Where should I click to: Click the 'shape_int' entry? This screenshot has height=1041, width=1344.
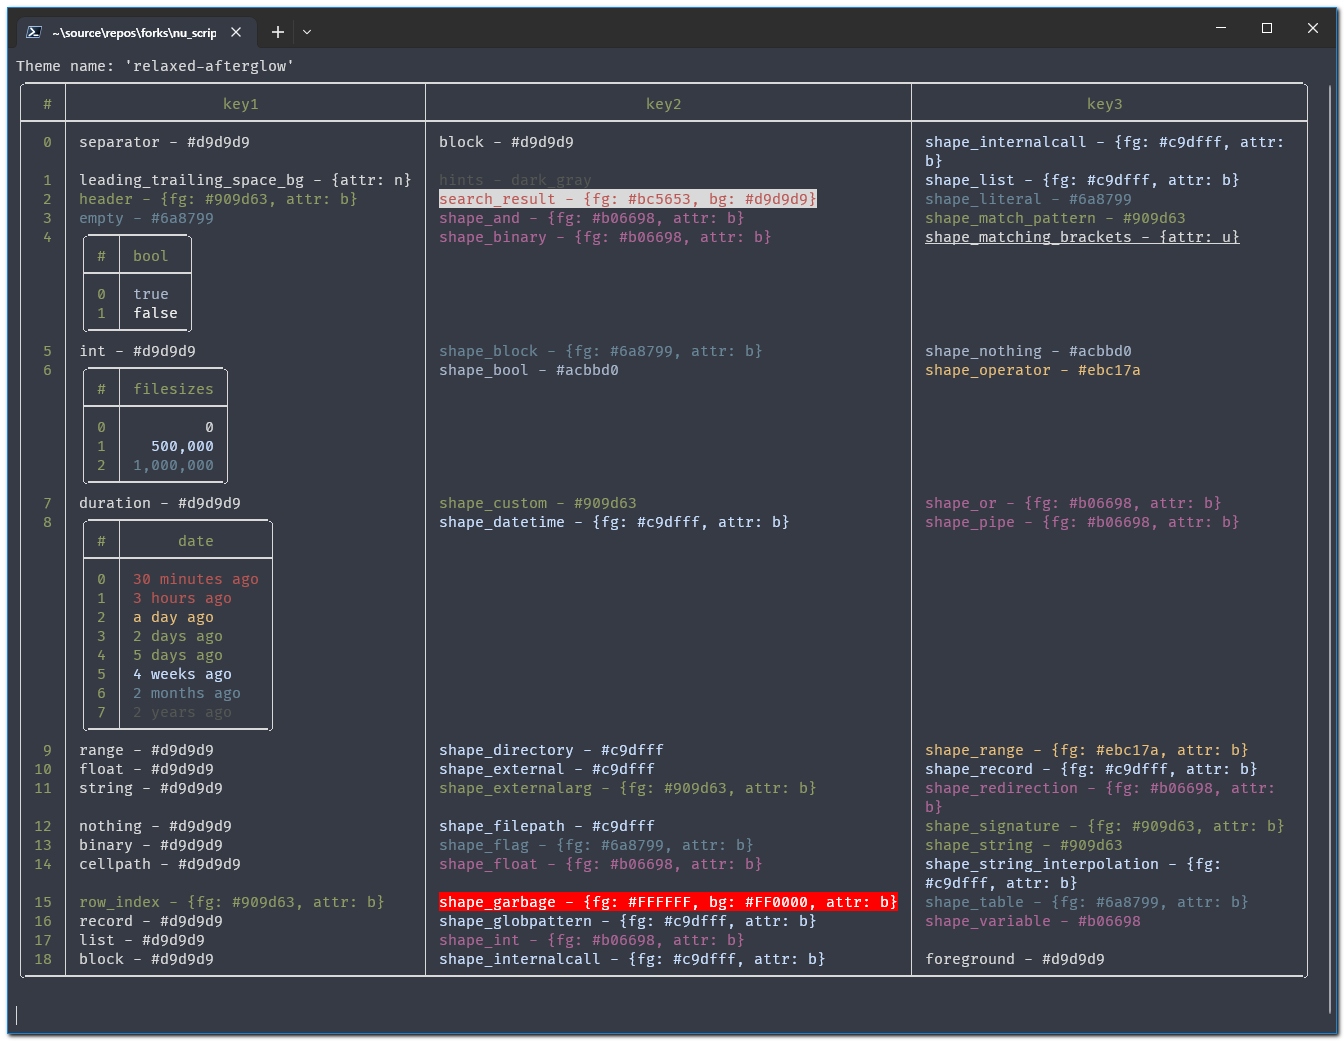click(592, 940)
